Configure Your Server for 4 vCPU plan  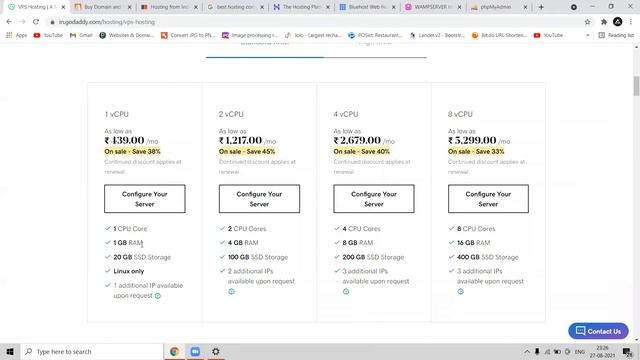coord(374,199)
